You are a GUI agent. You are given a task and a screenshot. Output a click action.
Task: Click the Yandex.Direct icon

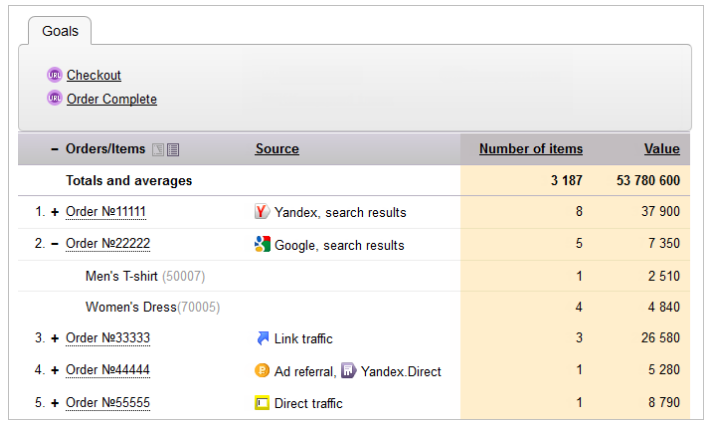(x=348, y=371)
